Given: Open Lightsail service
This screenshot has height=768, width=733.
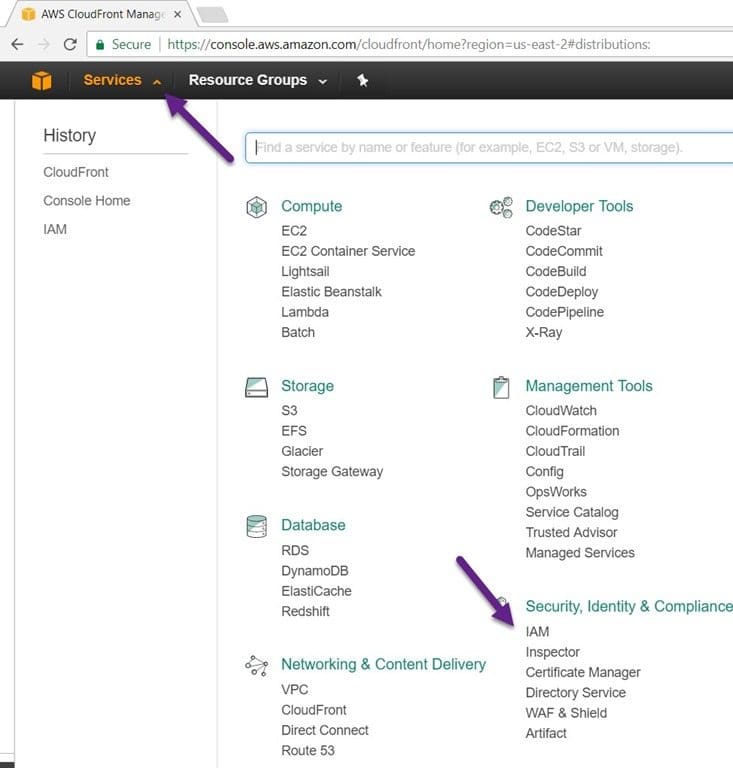Looking at the screenshot, I should pos(305,272).
